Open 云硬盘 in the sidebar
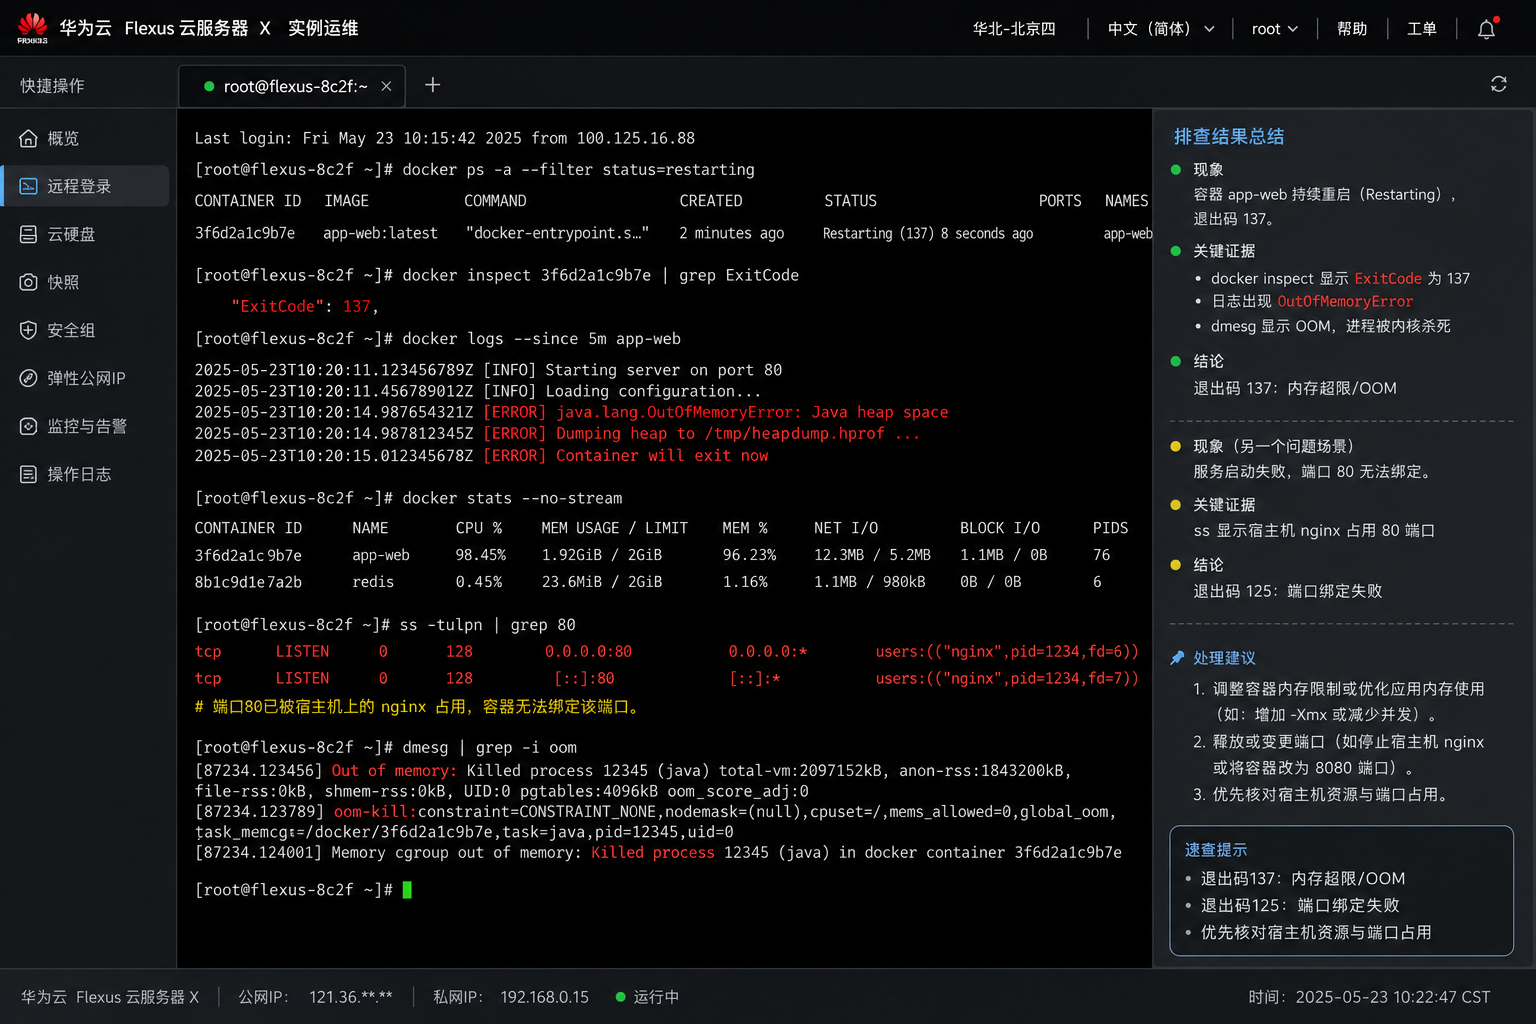Viewport: 1536px width, 1024px height. click(x=85, y=234)
